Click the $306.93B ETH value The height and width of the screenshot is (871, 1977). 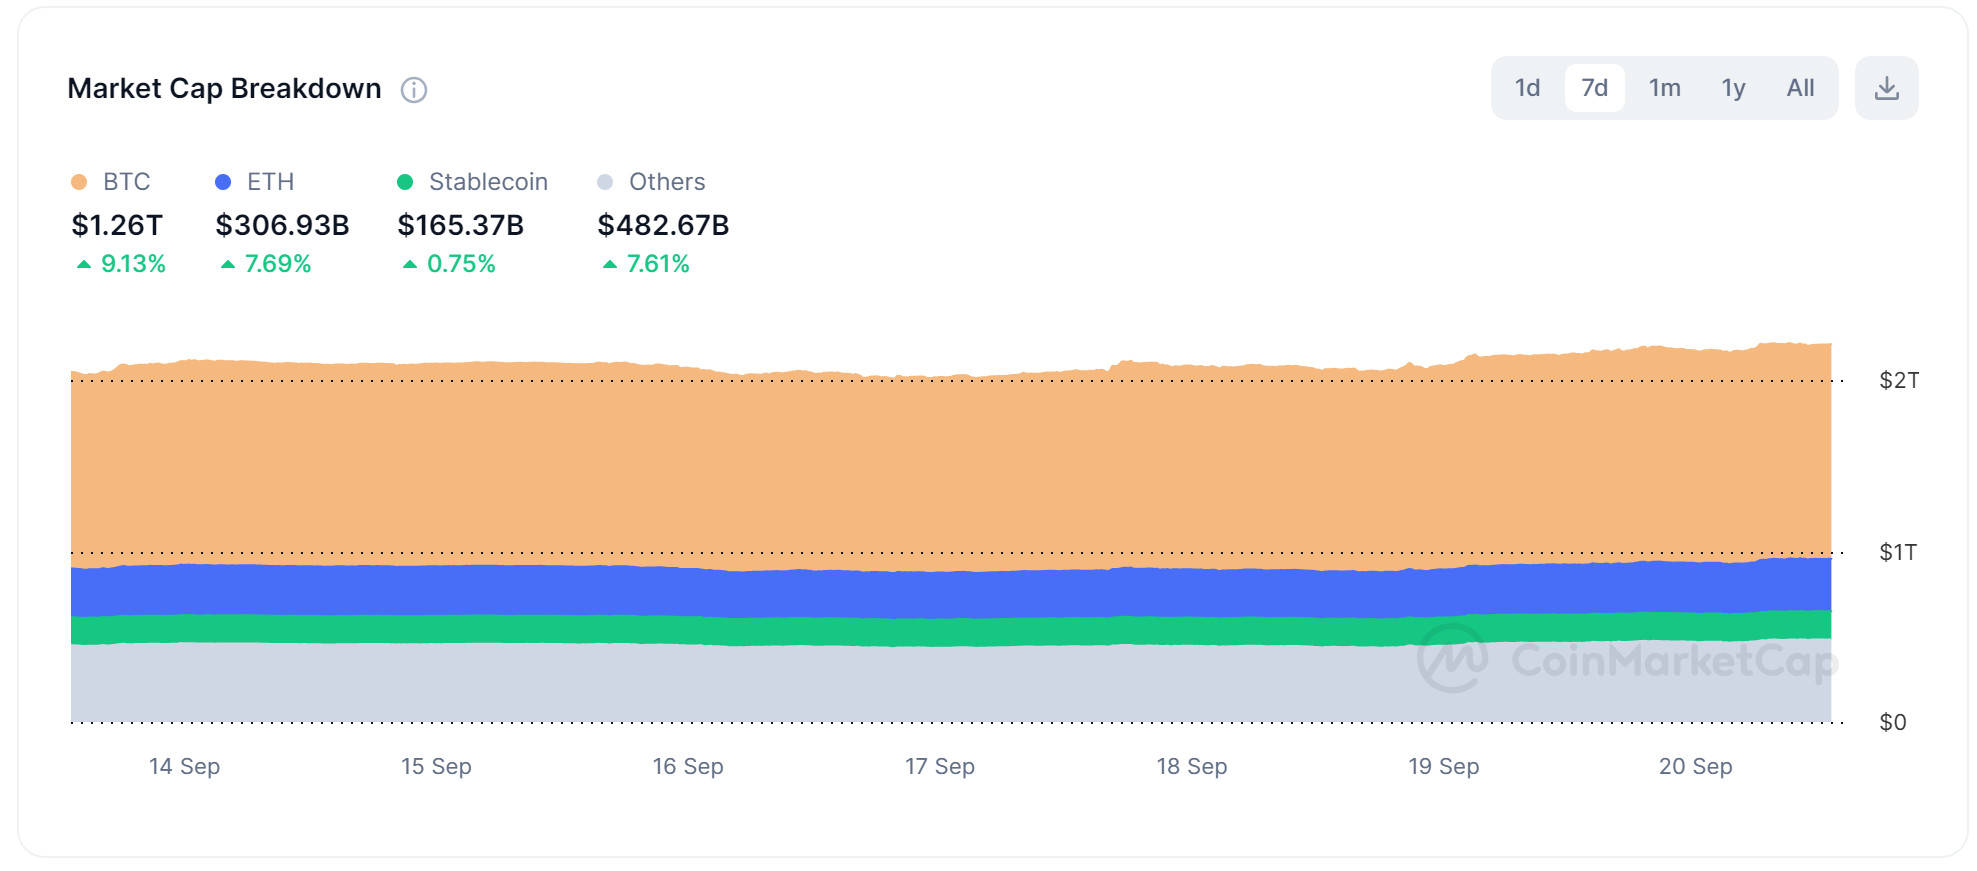282,225
